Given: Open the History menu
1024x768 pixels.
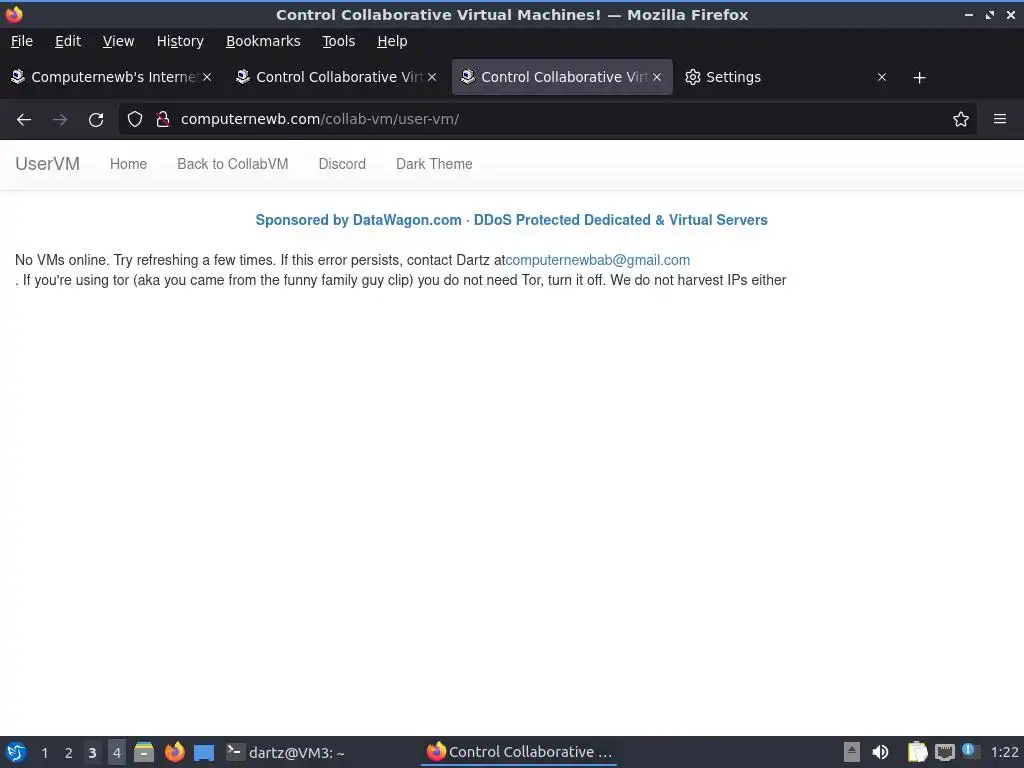Looking at the screenshot, I should click(x=180, y=41).
